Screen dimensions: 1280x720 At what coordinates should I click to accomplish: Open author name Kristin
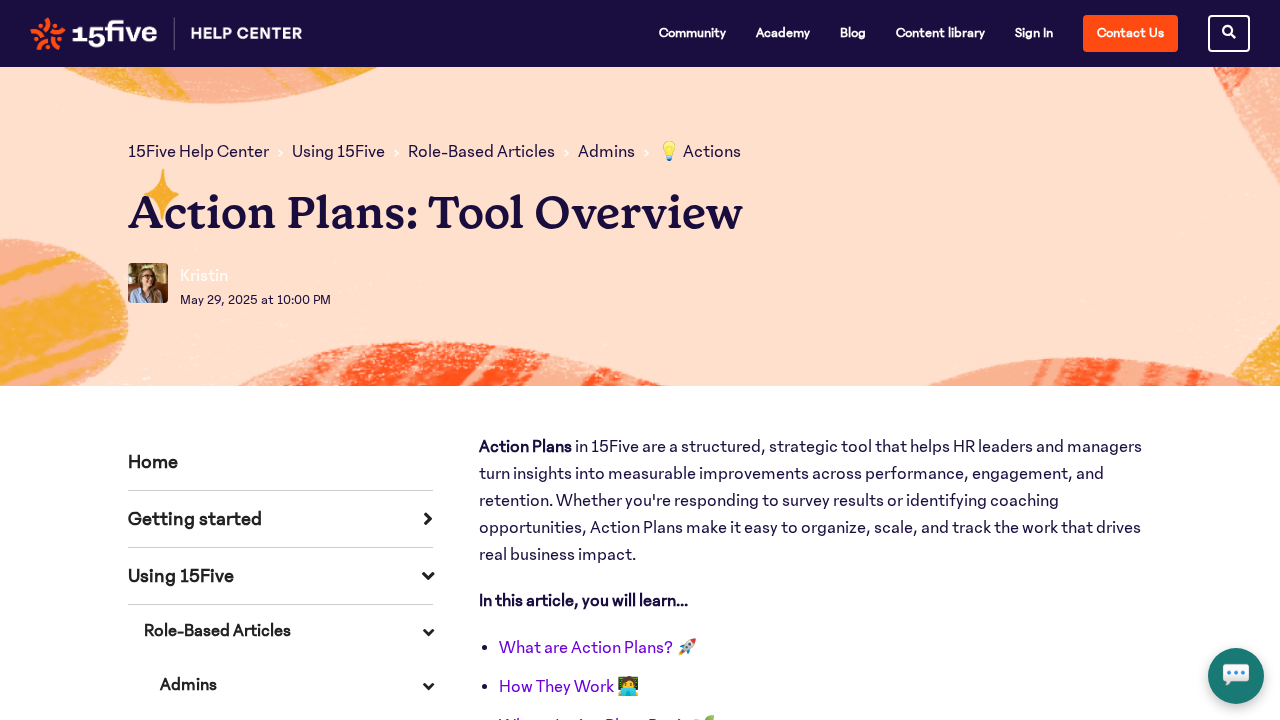click(x=204, y=276)
